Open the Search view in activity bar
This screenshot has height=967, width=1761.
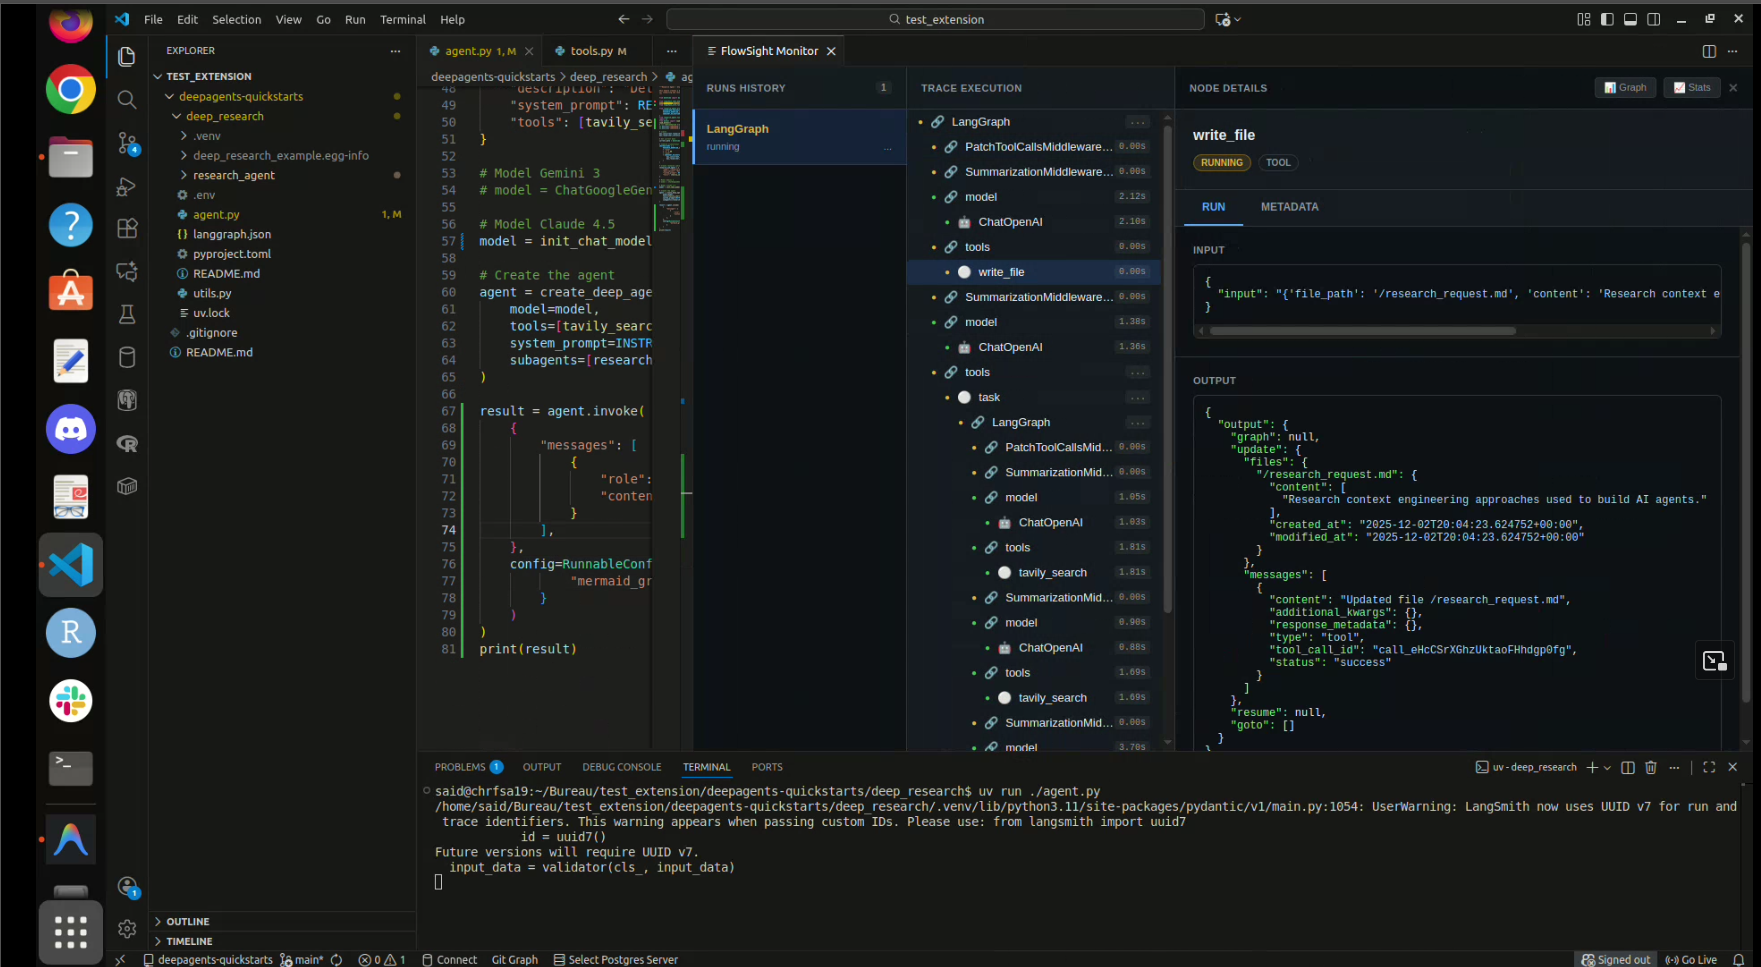[x=127, y=99]
